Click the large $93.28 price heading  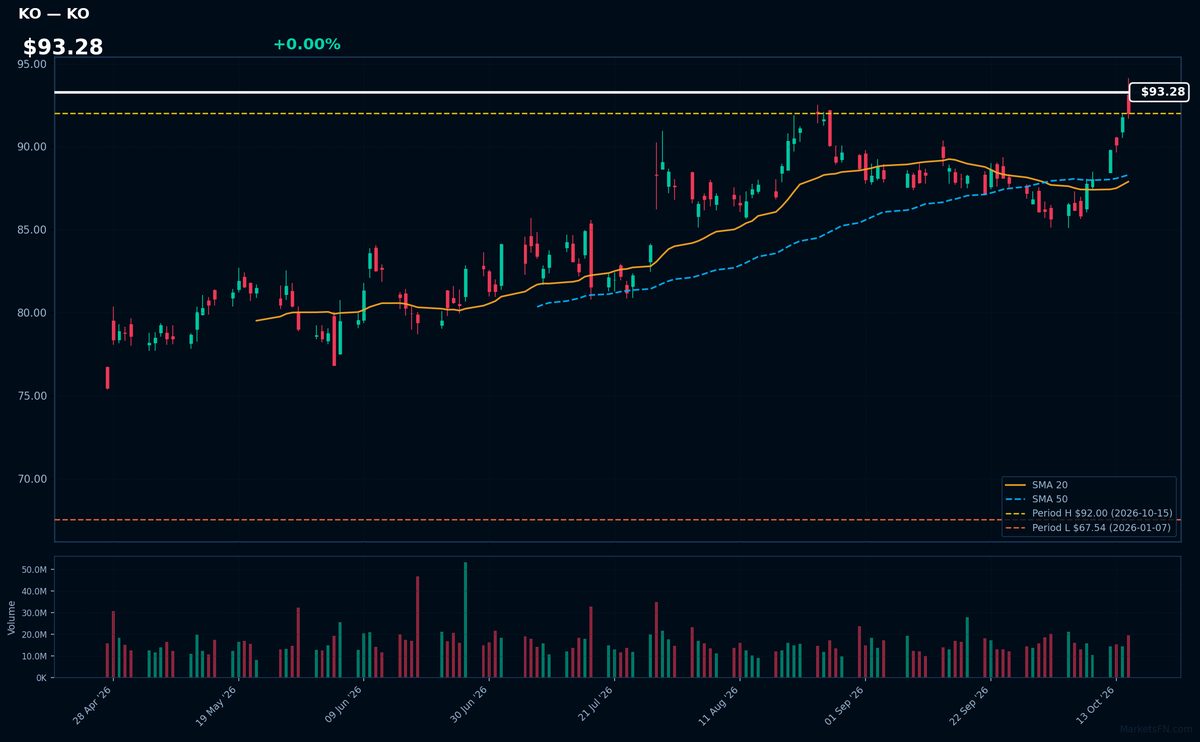pyautogui.click(x=63, y=47)
